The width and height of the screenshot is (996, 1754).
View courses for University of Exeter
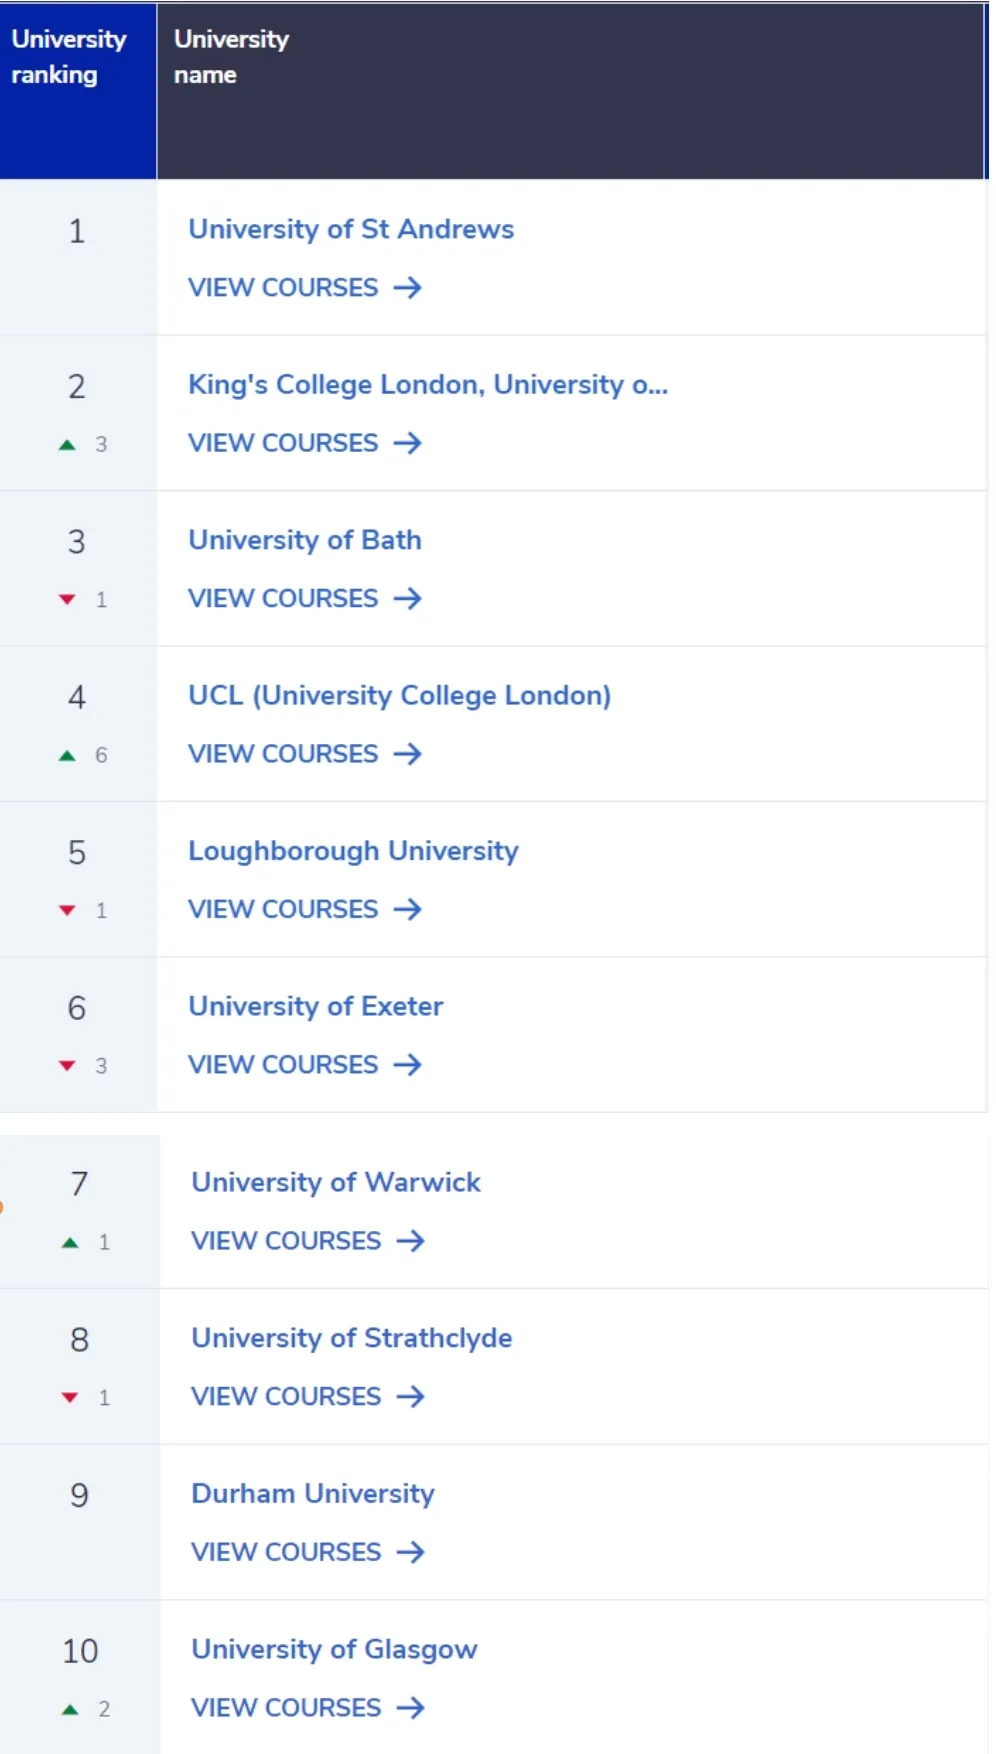click(x=304, y=1065)
